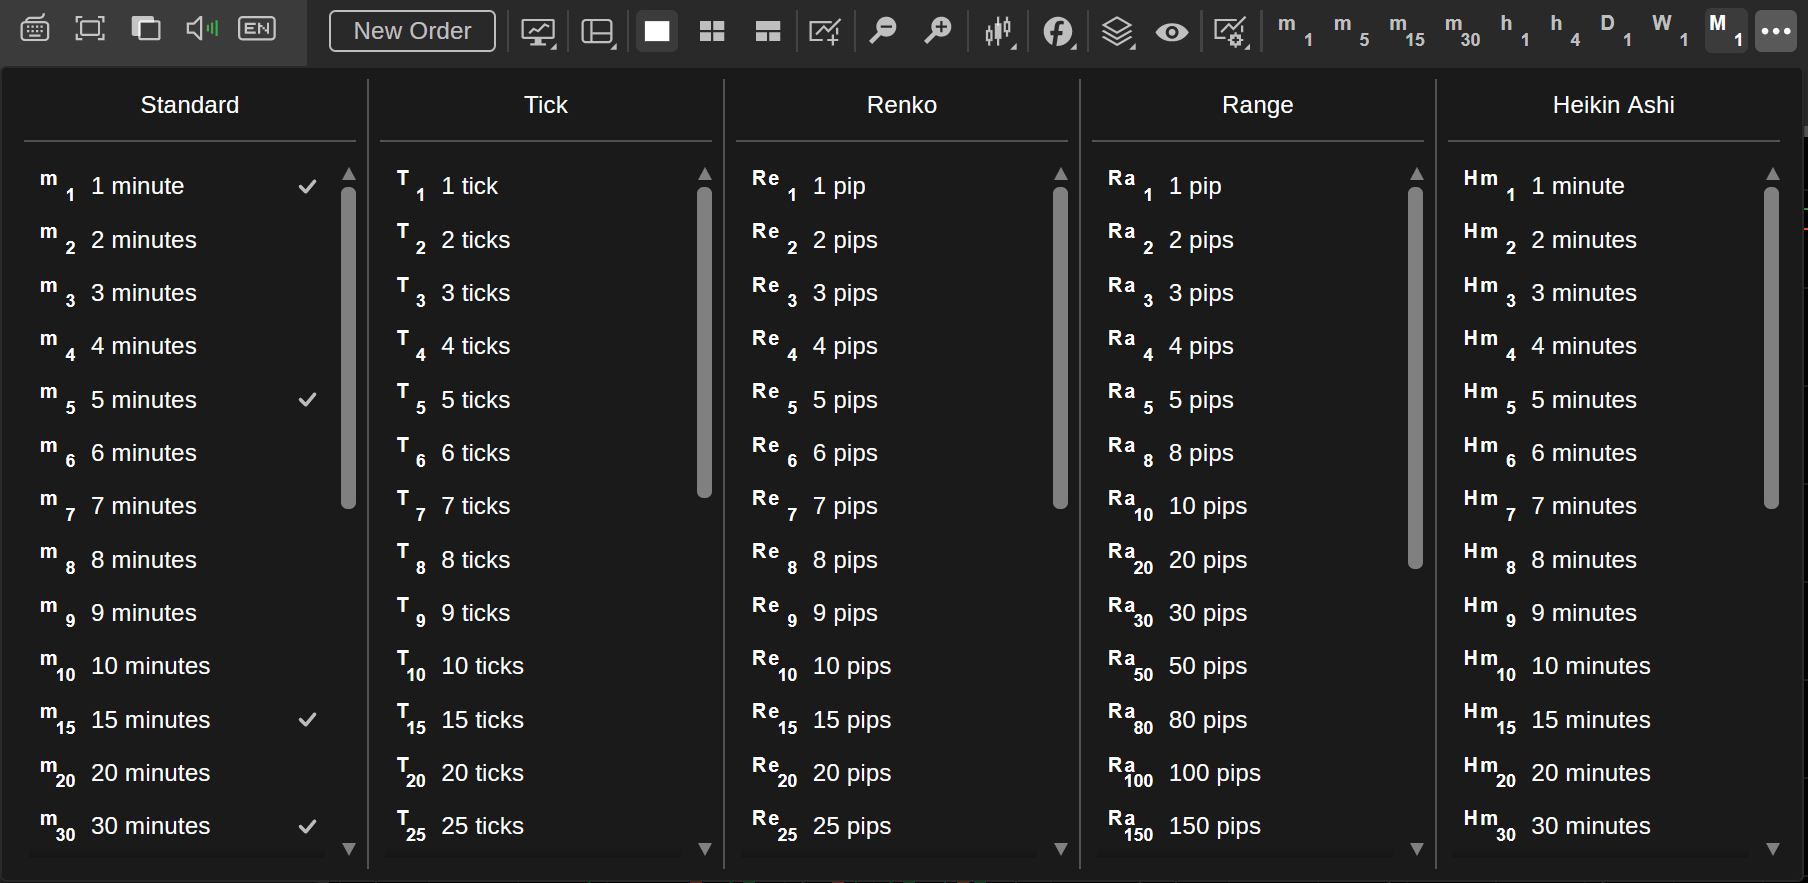Open chart settings gear icon
The width and height of the screenshot is (1808, 883).
[1230, 32]
